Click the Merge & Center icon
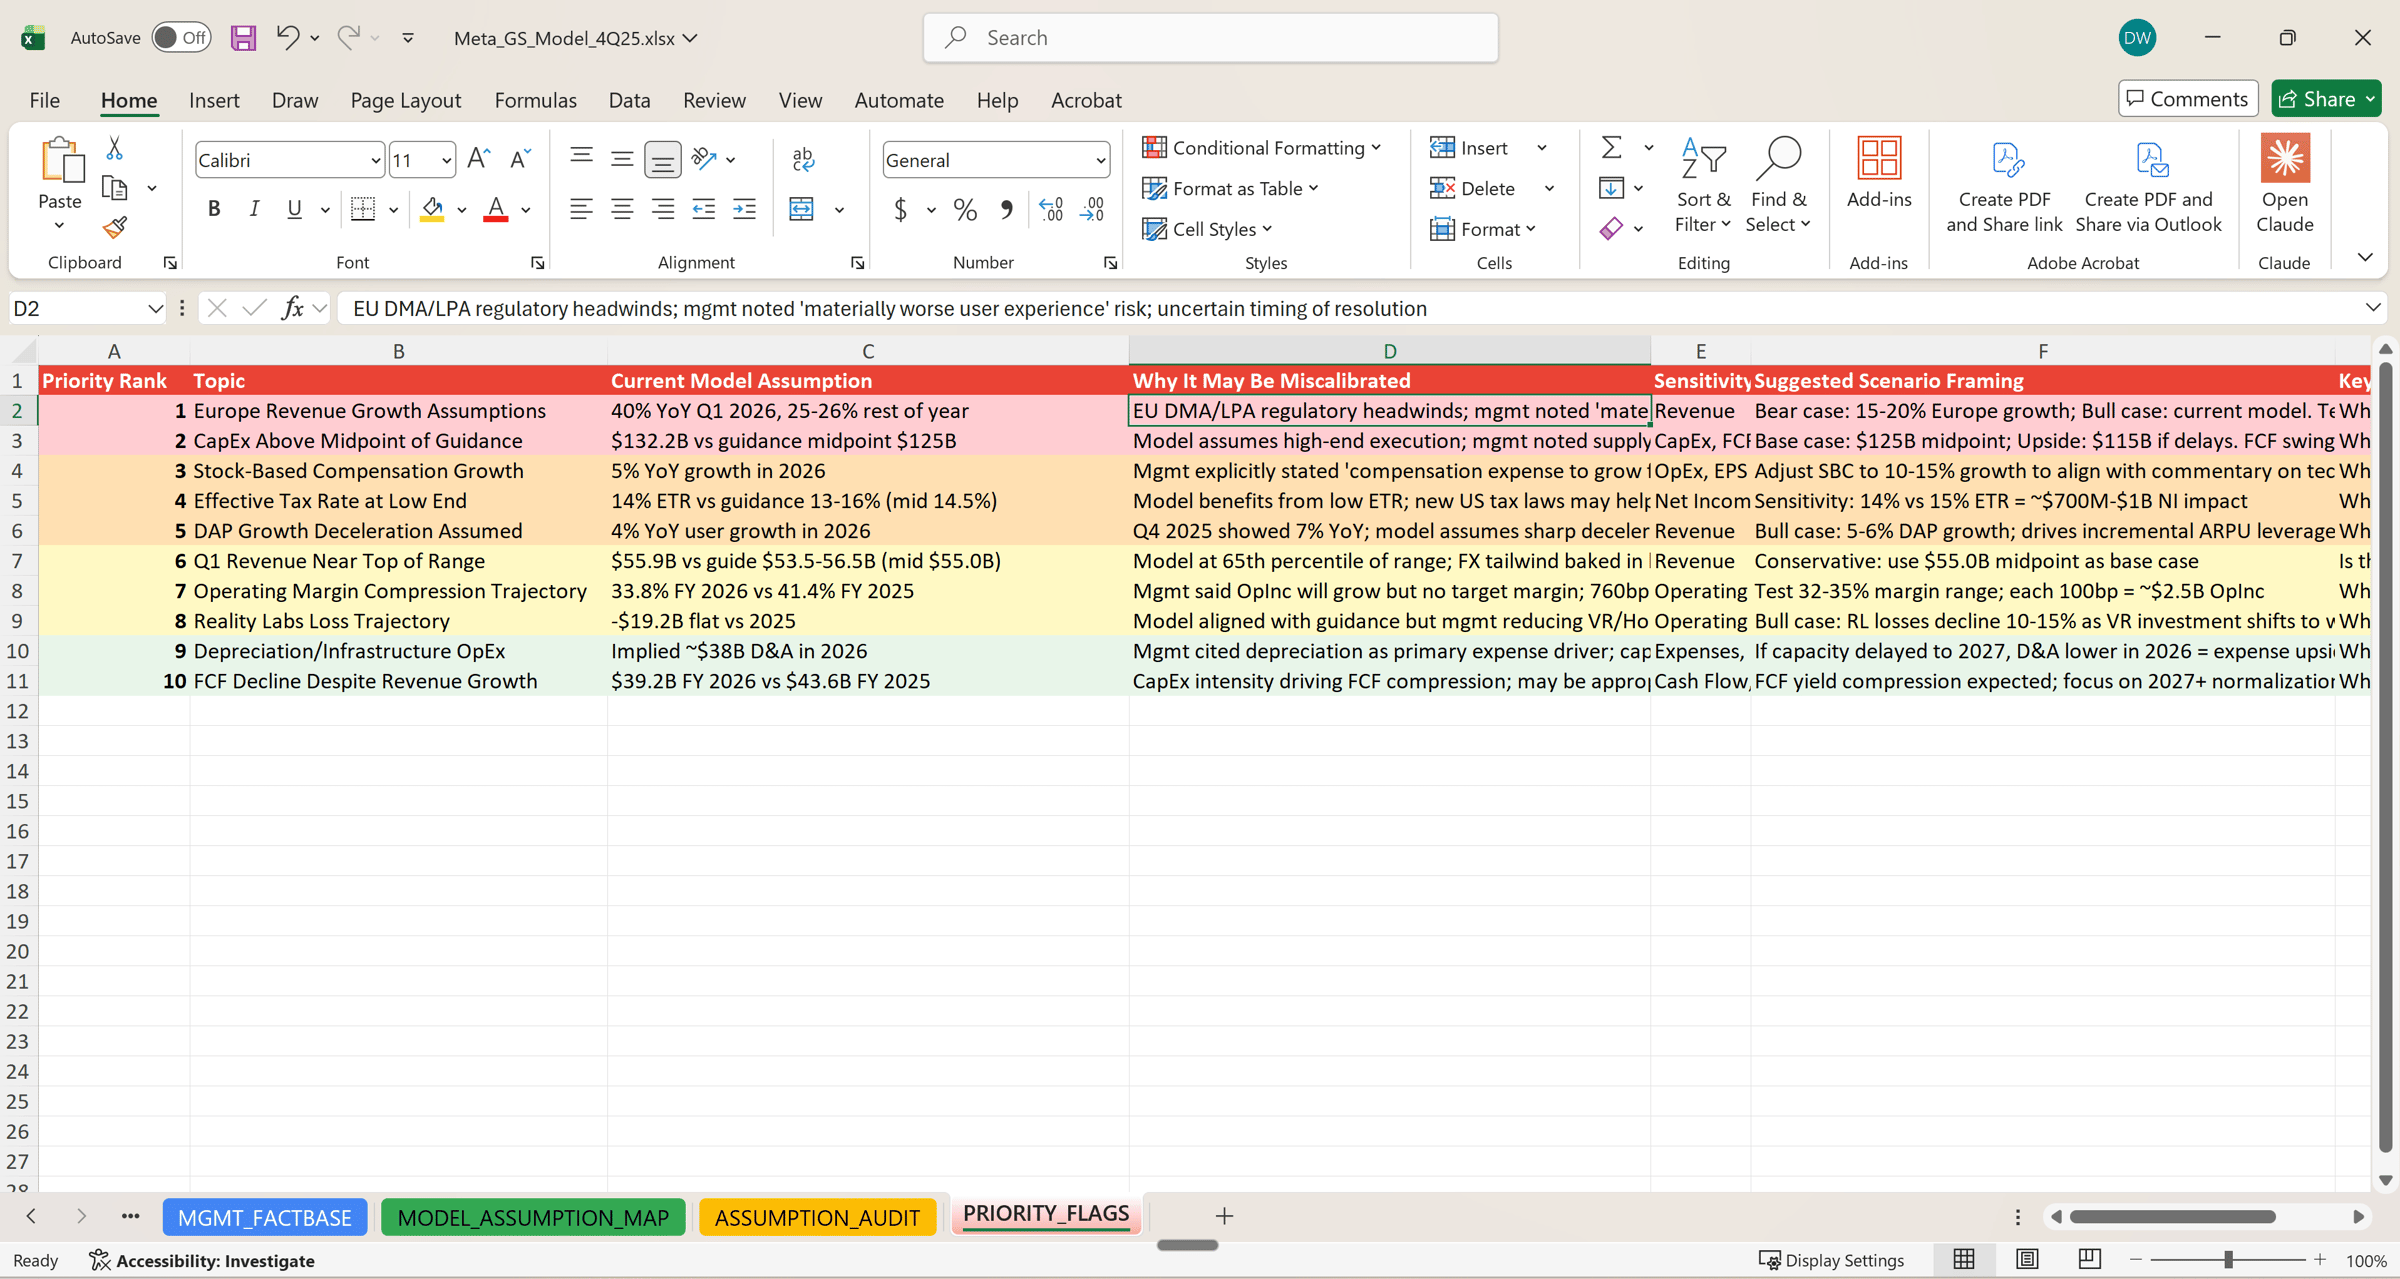2400x1279 pixels. 802,209
